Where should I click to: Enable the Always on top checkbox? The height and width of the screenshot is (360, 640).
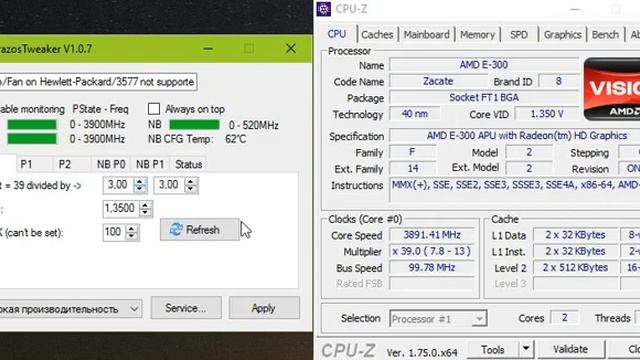[153, 109]
